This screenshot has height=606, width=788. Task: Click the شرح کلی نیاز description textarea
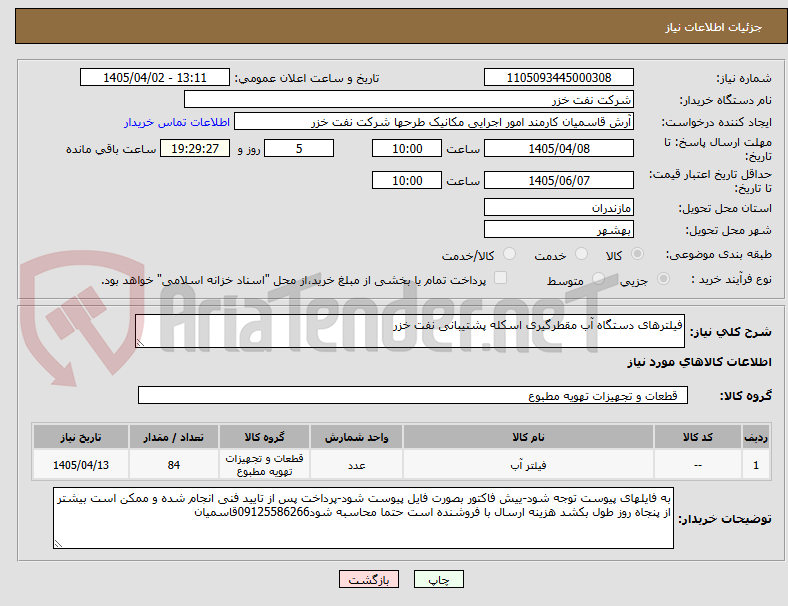pyautogui.click(x=410, y=331)
